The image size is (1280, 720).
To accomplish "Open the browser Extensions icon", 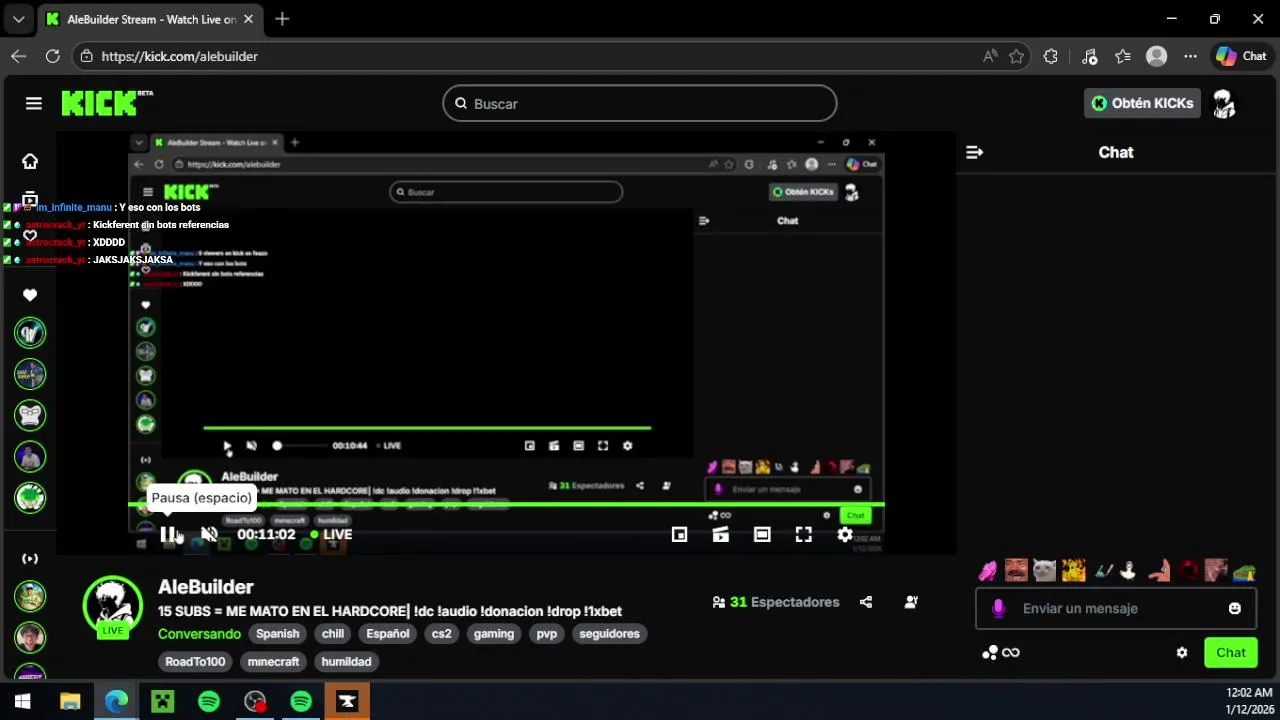I will [x=1050, y=56].
